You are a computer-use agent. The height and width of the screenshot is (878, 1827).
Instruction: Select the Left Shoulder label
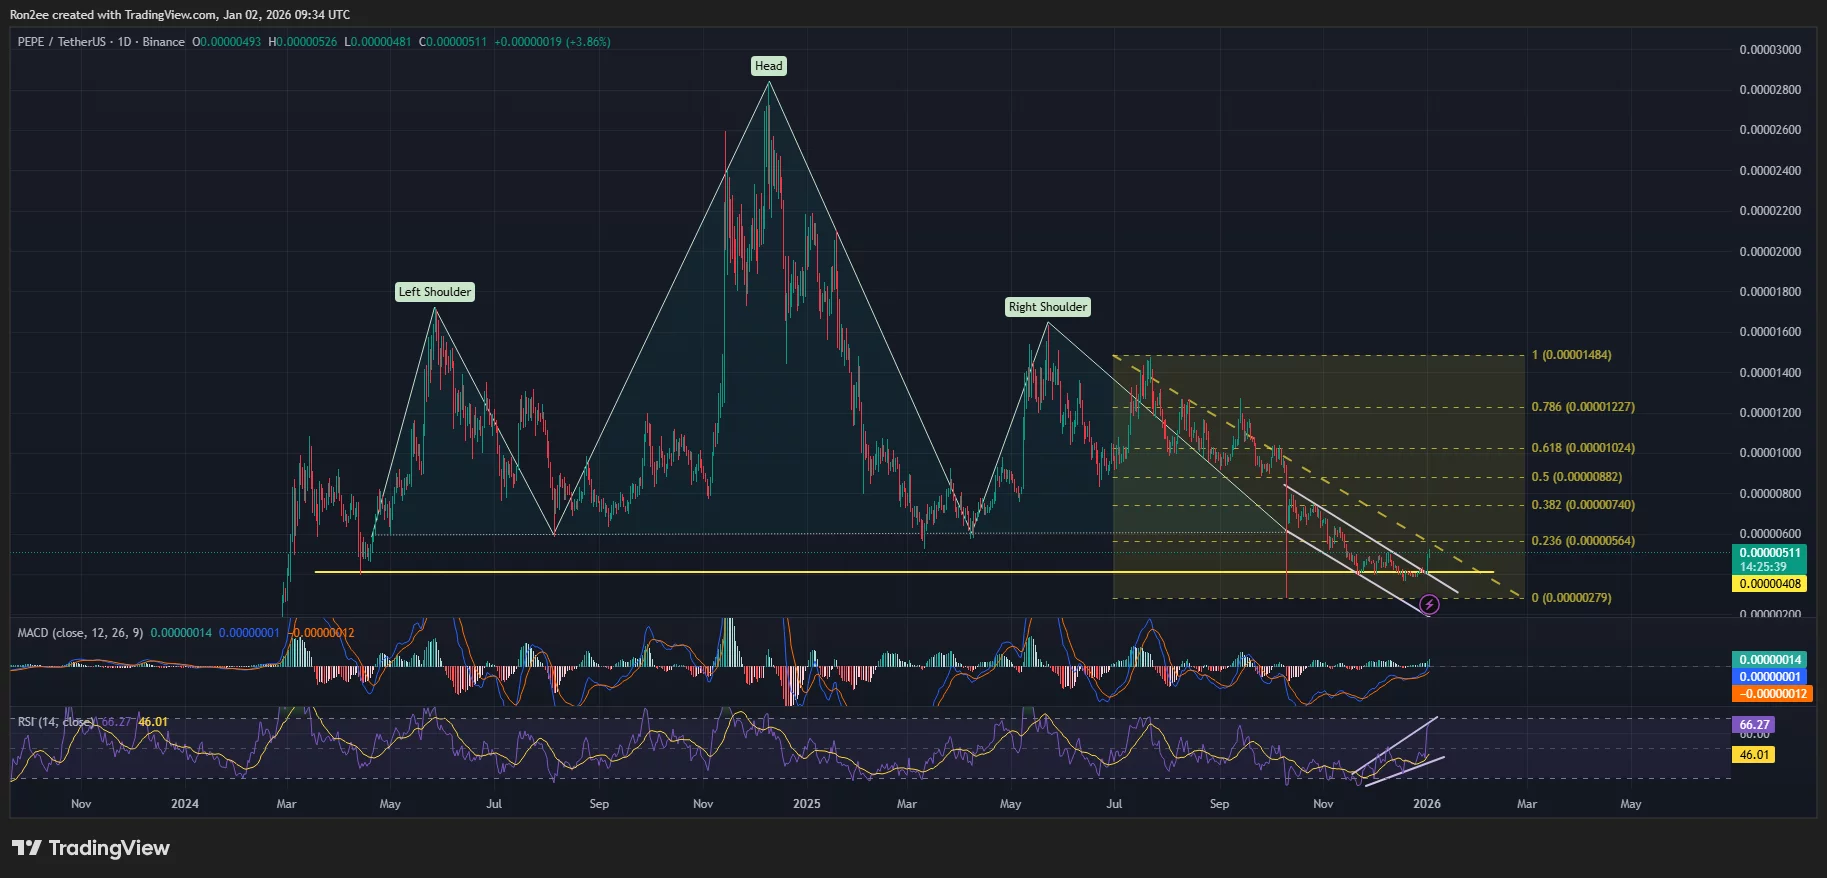tap(434, 292)
